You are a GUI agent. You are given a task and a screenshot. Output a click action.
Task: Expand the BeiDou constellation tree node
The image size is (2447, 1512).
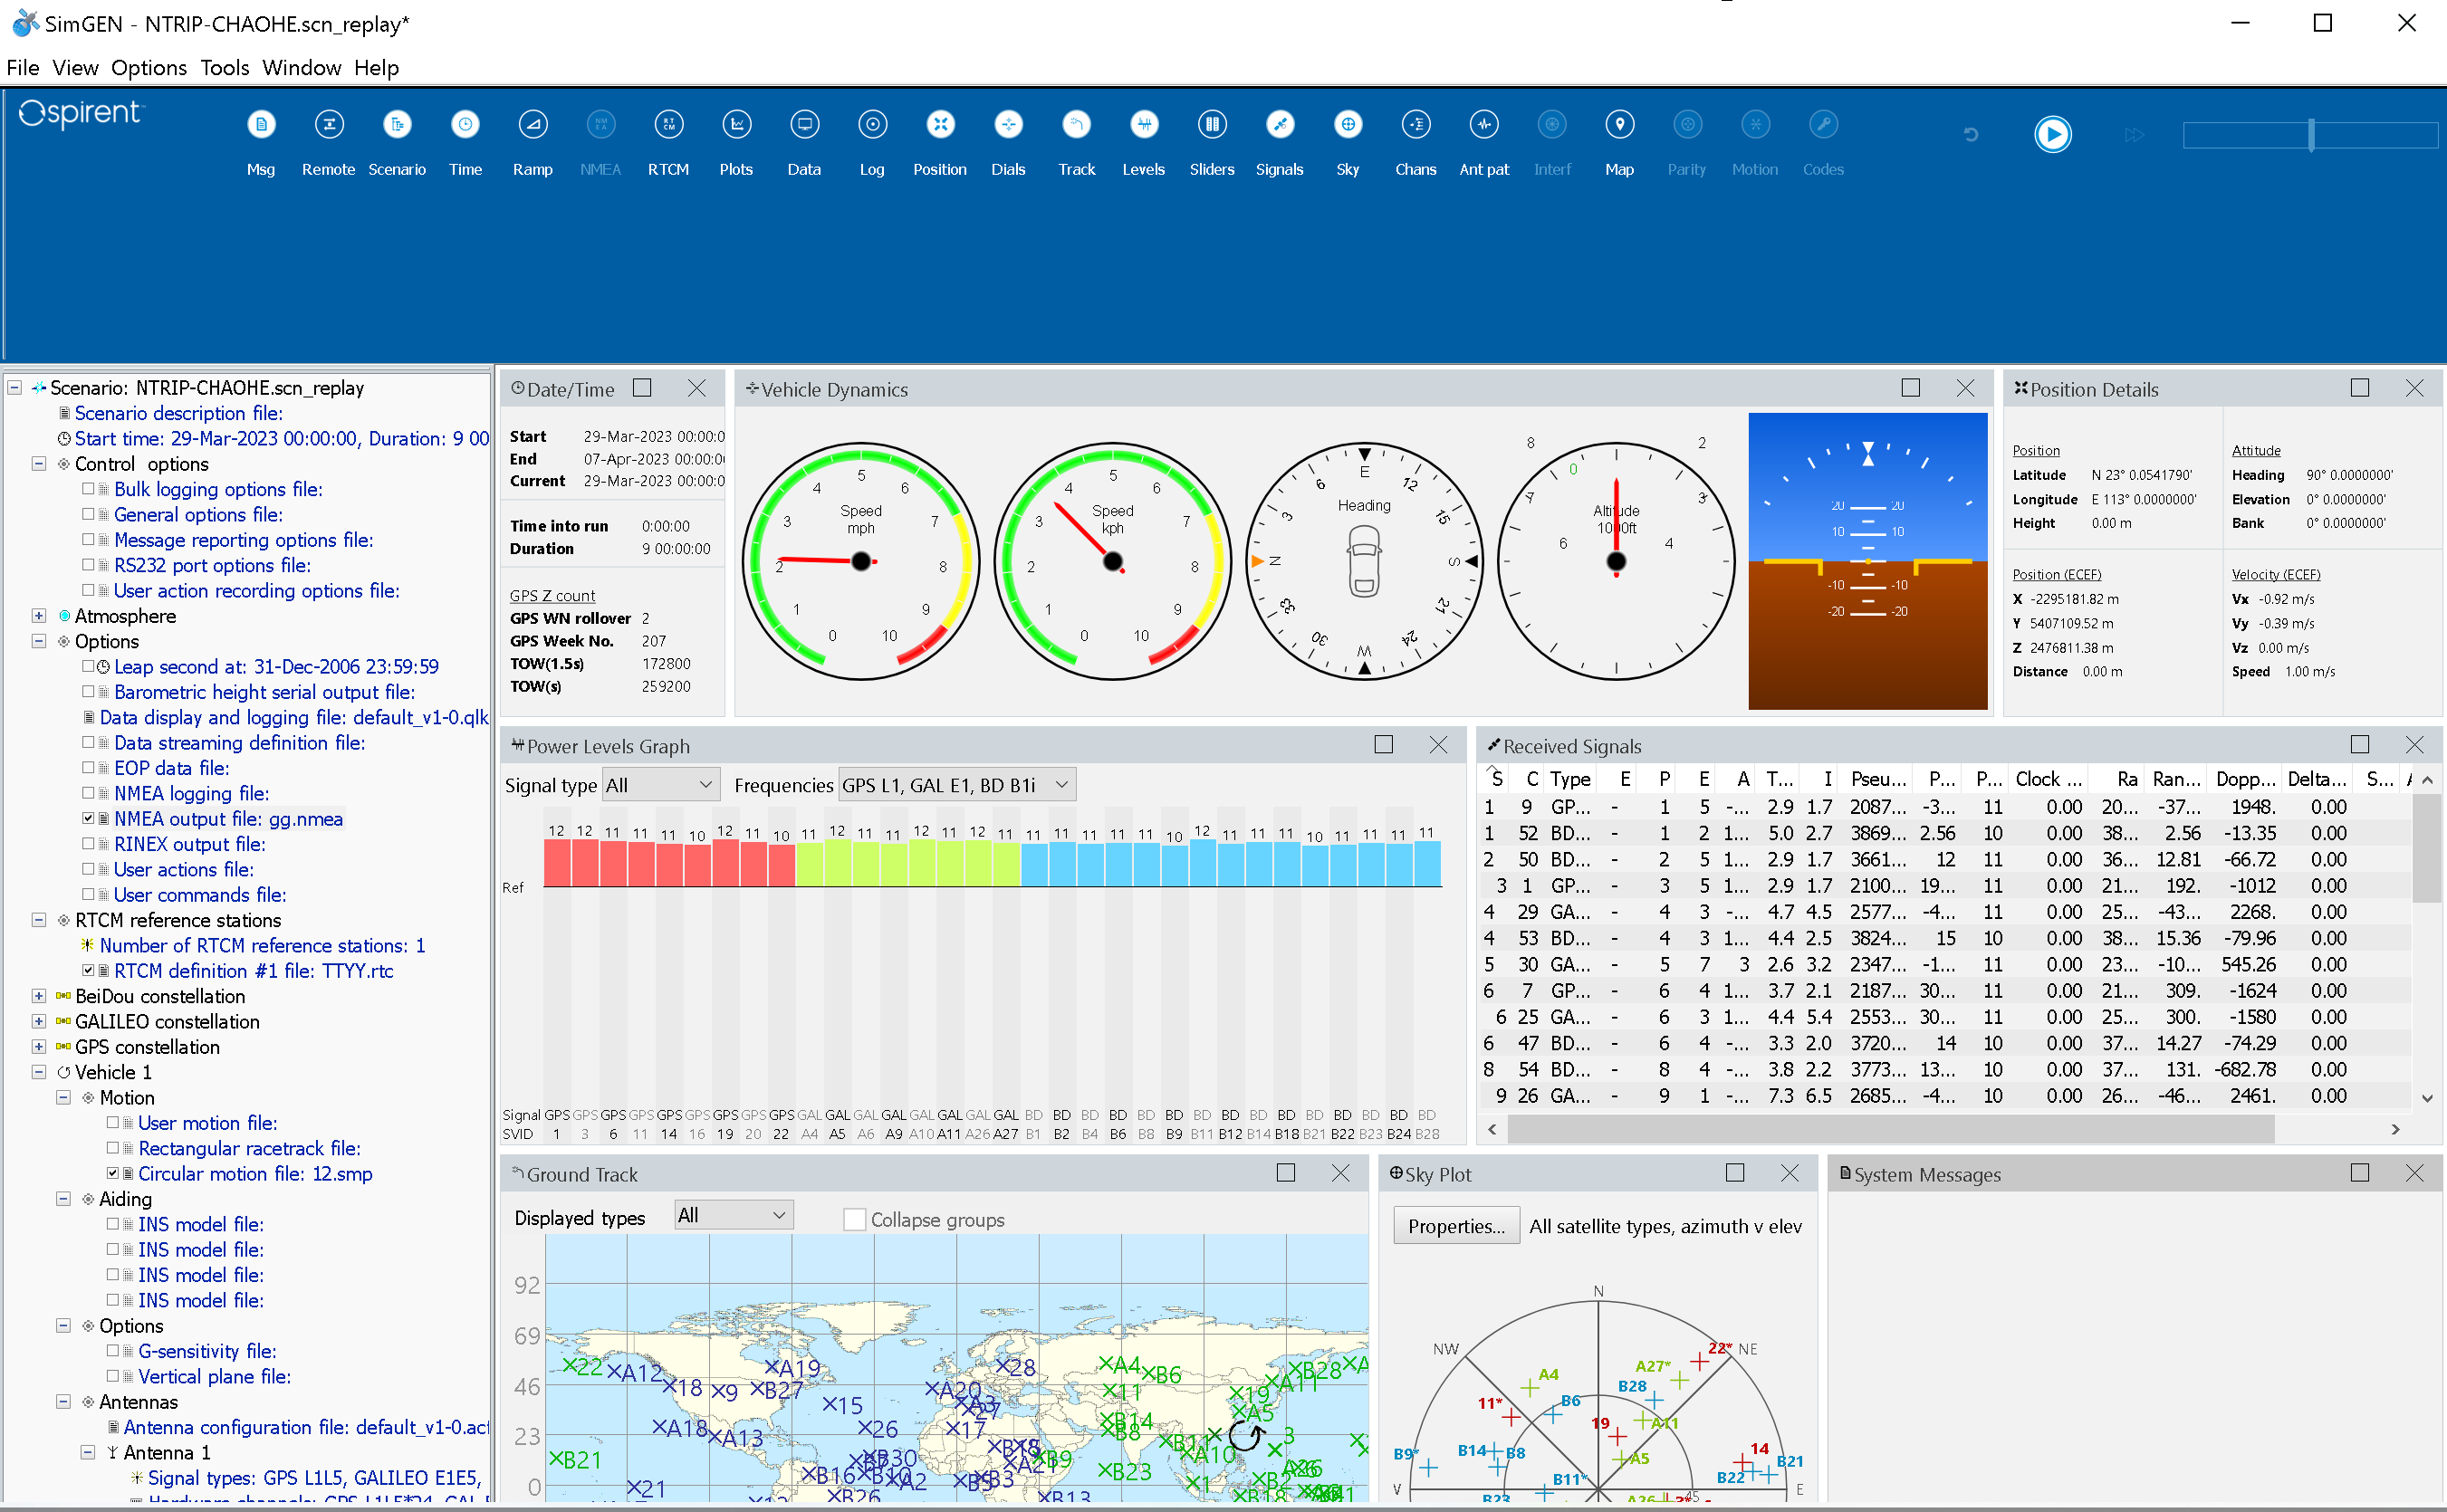tap(38, 996)
